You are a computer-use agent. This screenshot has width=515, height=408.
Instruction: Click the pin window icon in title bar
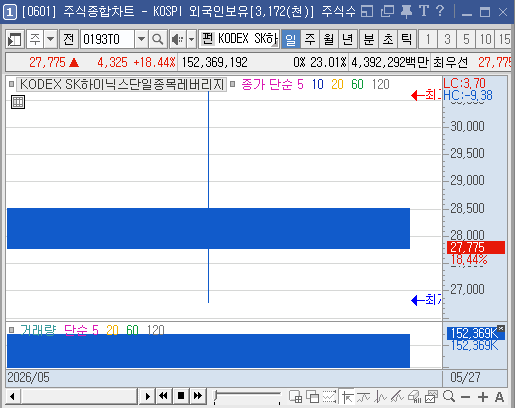tap(406, 12)
